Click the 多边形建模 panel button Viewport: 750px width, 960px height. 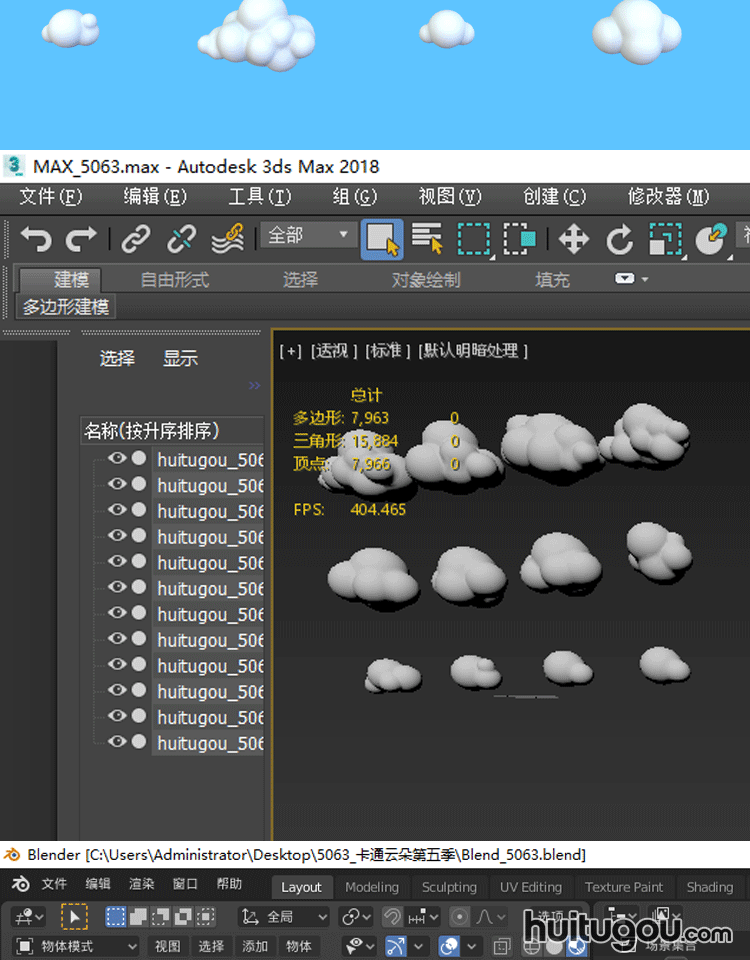coord(66,307)
